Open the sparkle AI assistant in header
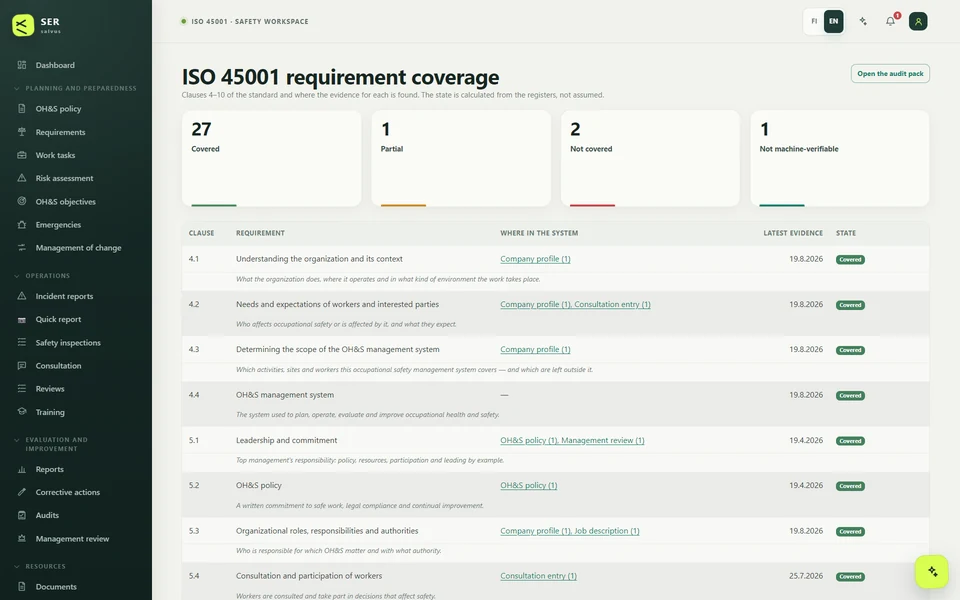Viewport: 960px width, 600px height. click(x=863, y=21)
